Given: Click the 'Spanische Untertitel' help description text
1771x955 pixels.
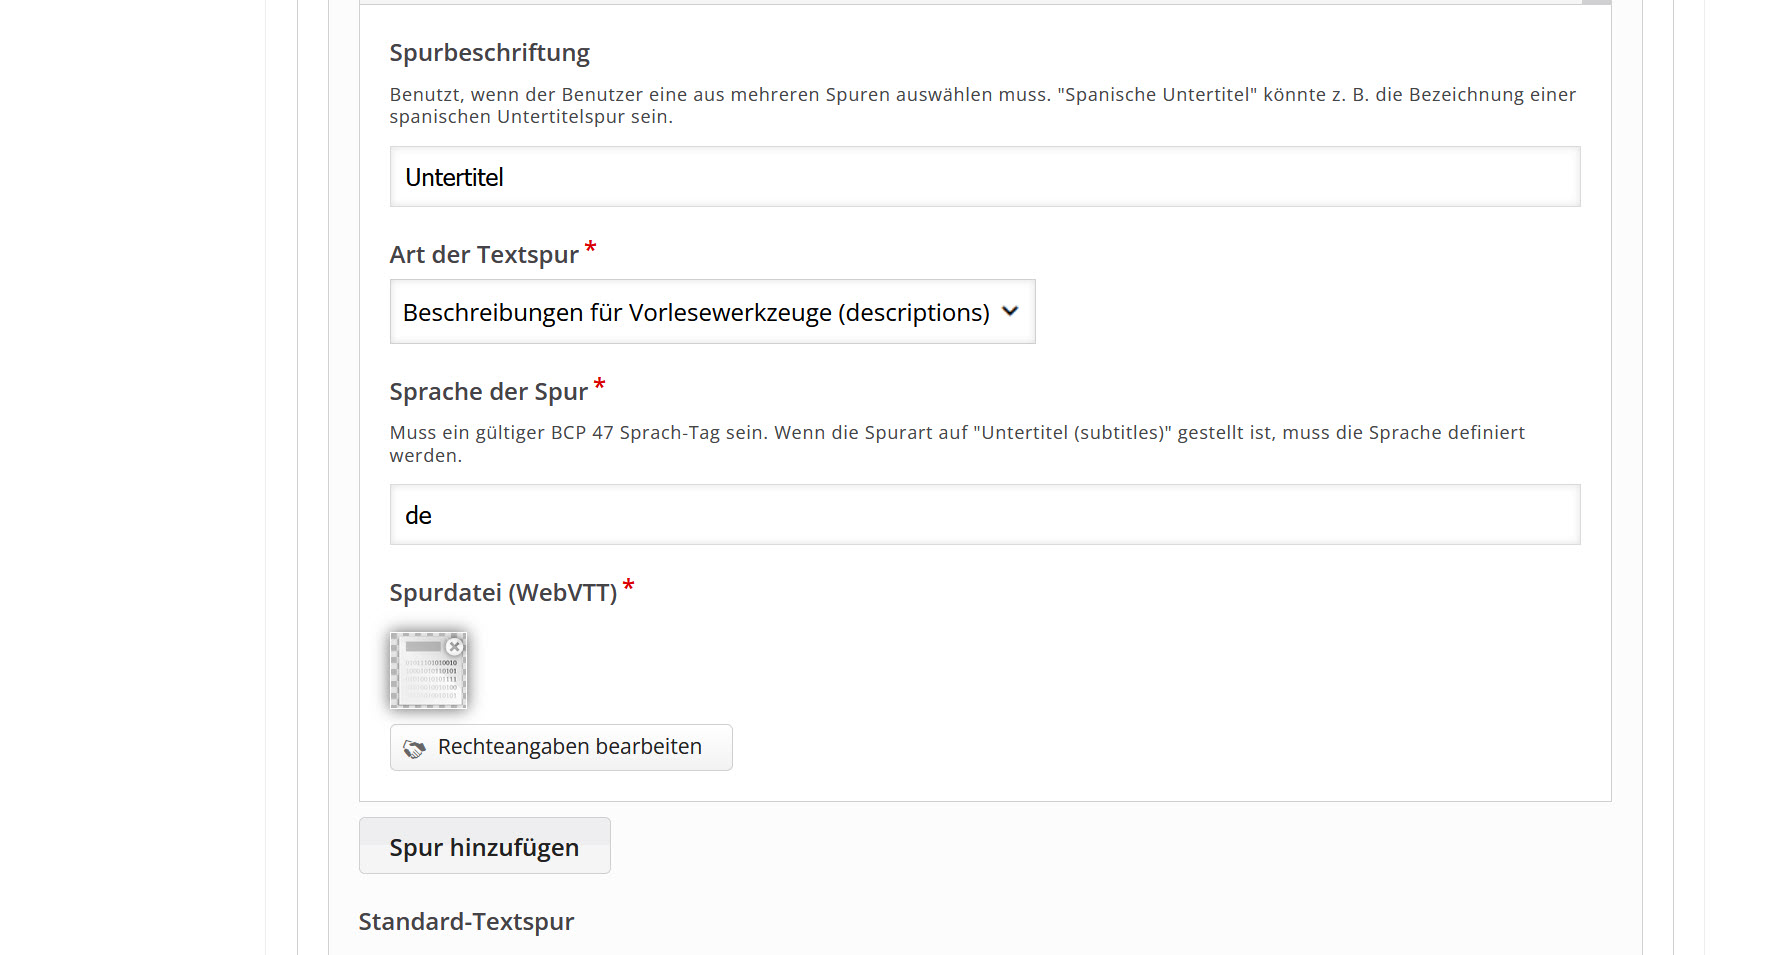Looking at the screenshot, I should pyautogui.click(x=982, y=105).
